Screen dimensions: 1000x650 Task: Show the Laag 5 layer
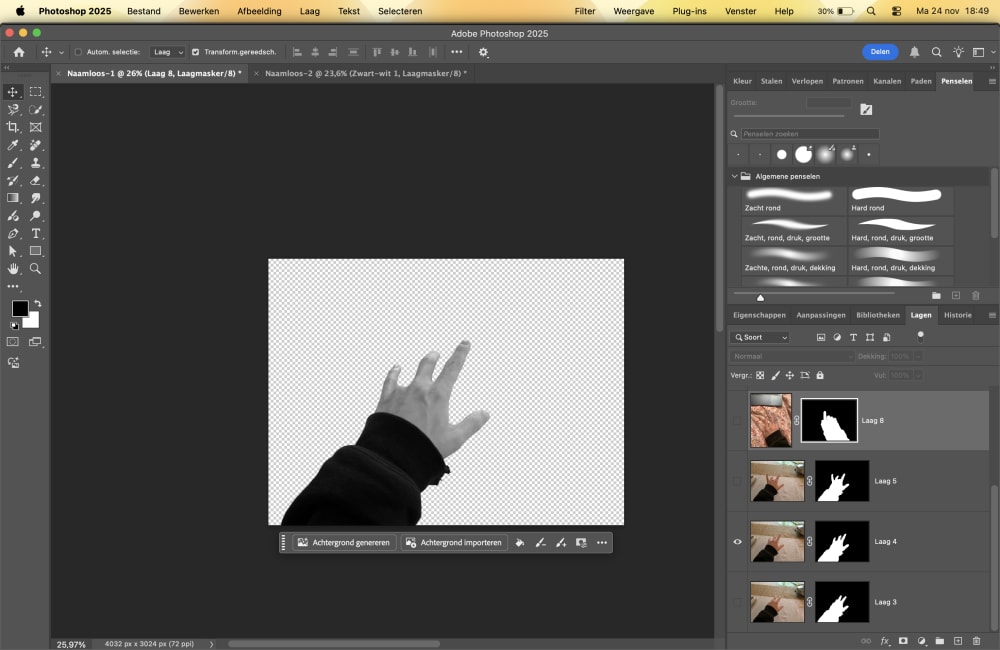point(737,481)
